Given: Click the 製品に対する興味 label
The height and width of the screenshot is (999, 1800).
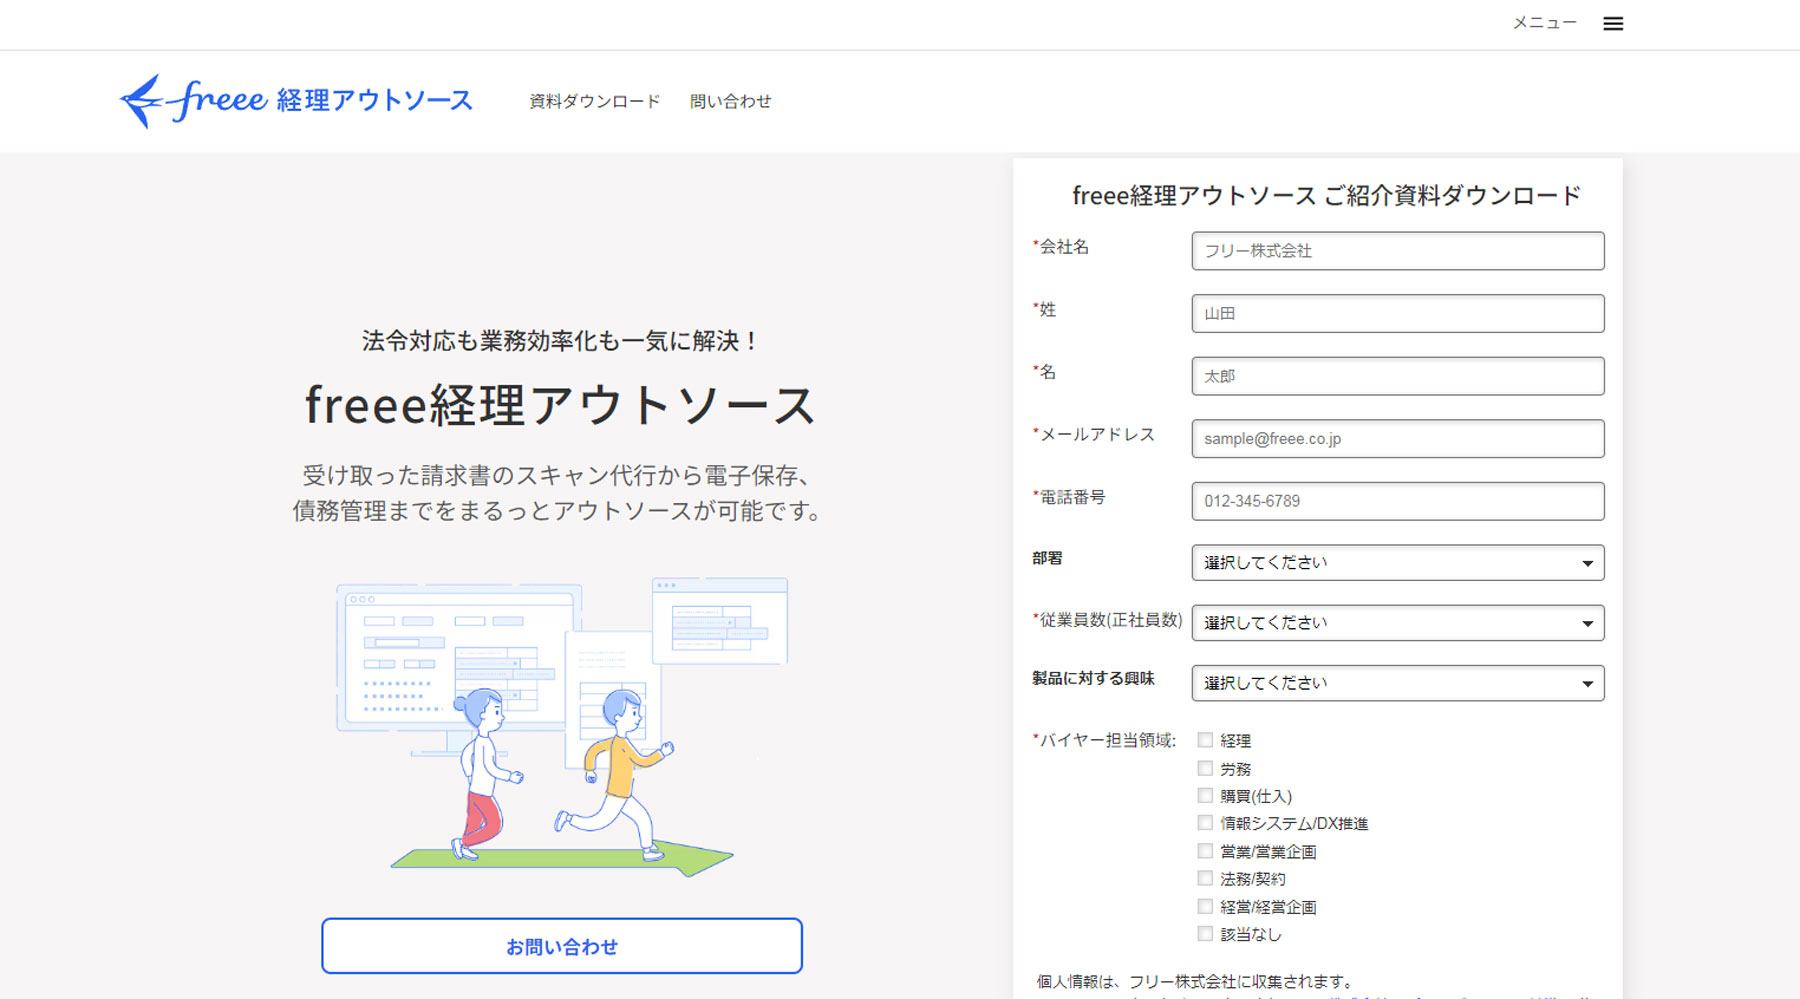Looking at the screenshot, I should [1093, 678].
